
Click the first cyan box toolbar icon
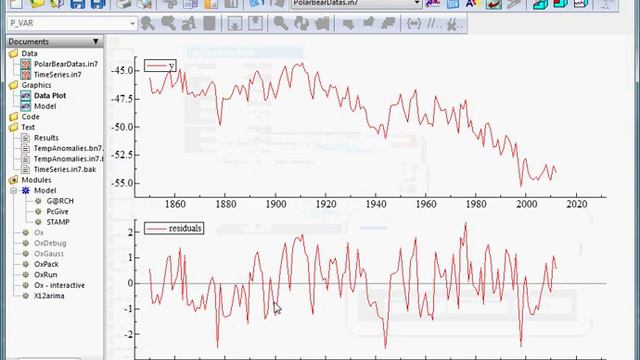540,4
